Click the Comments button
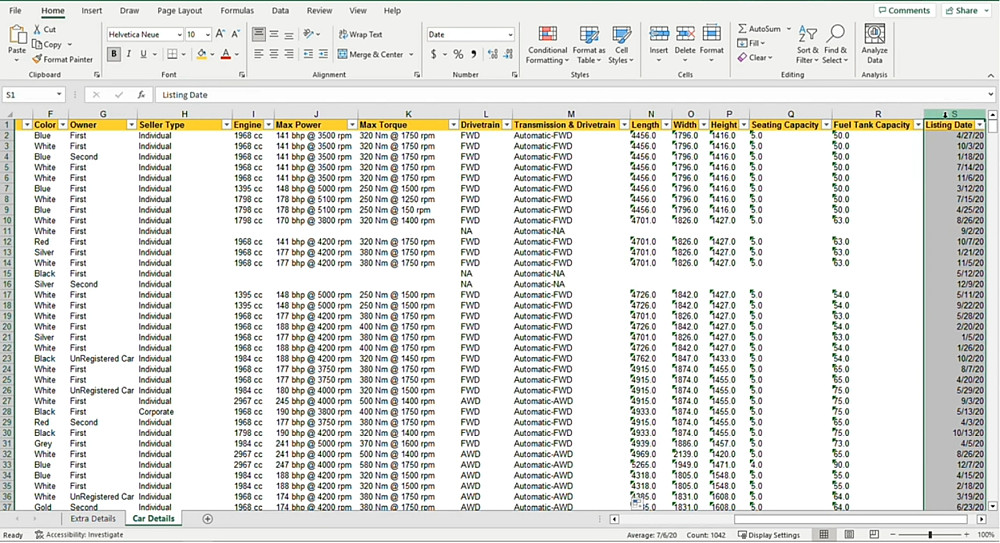 pos(903,10)
